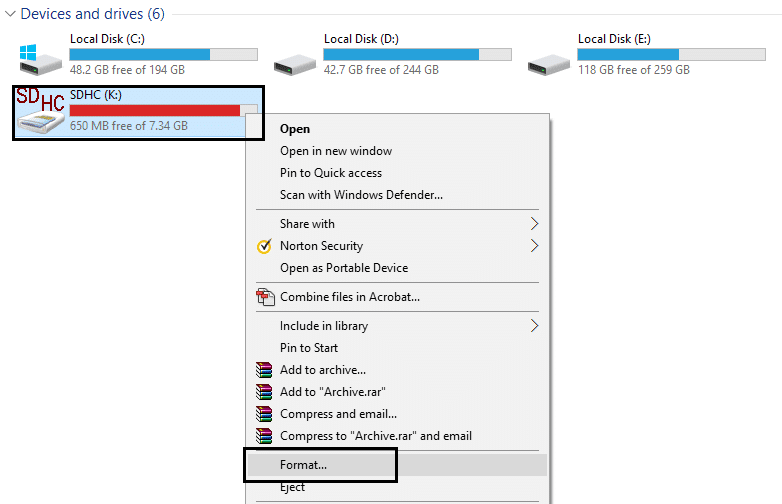Collapse the Devices and drives section
The height and width of the screenshot is (504, 782).
pyautogui.click(x=10, y=14)
